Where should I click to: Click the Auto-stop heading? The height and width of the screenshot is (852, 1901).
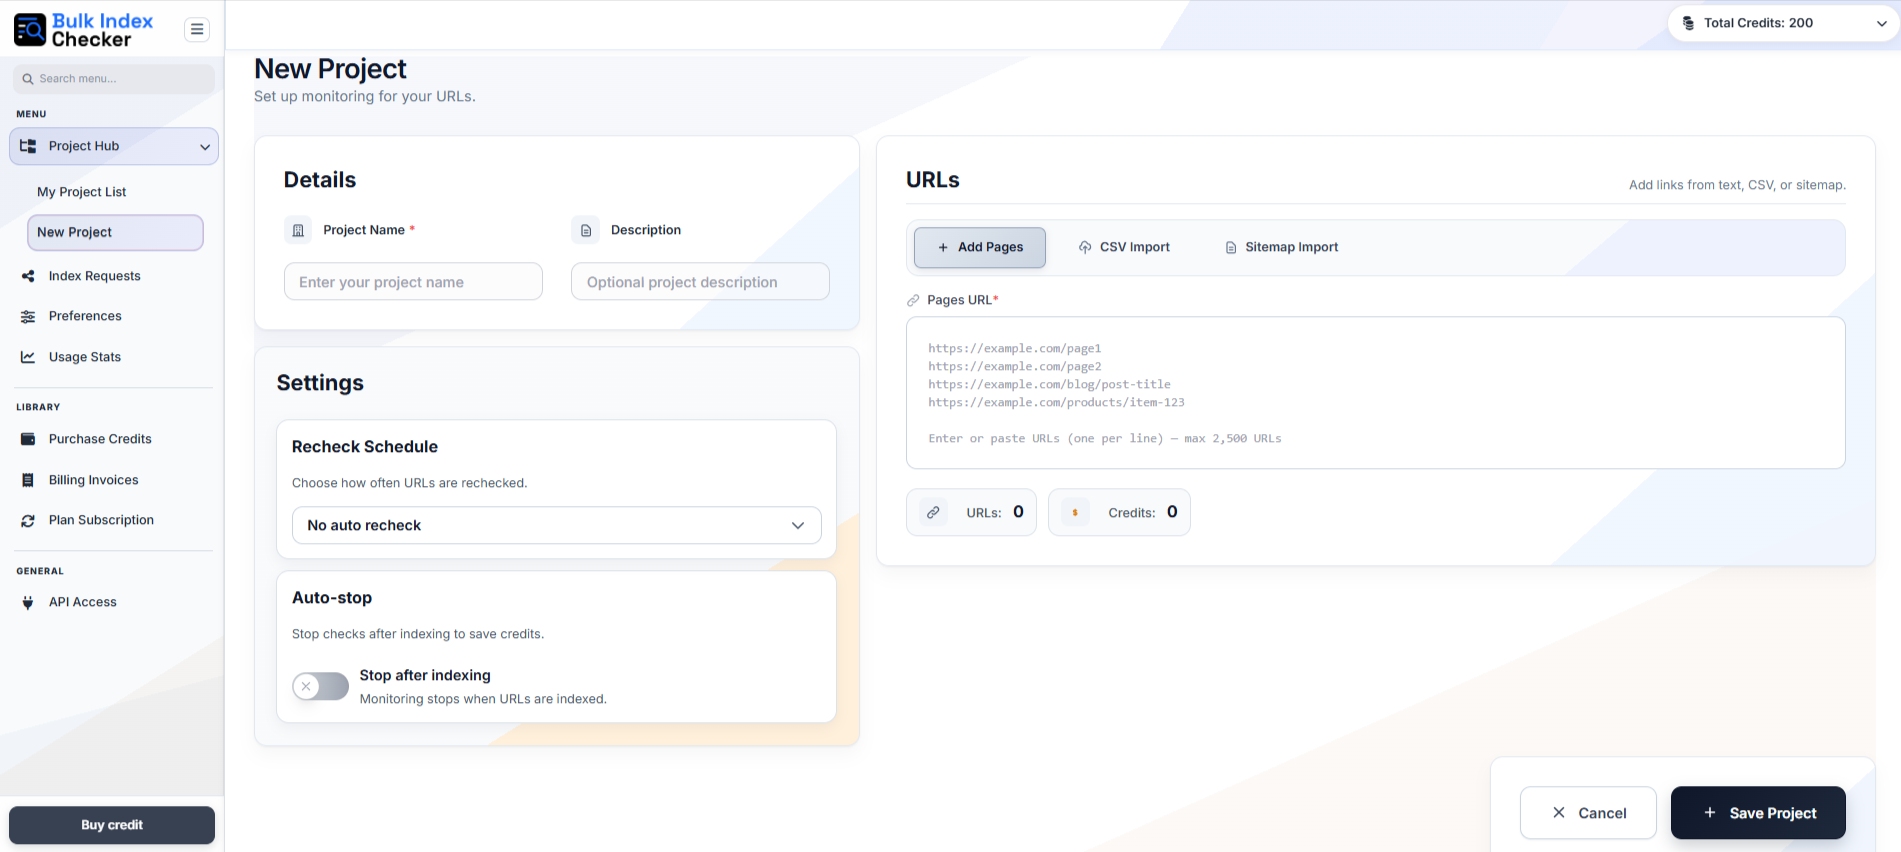(332, 598)
